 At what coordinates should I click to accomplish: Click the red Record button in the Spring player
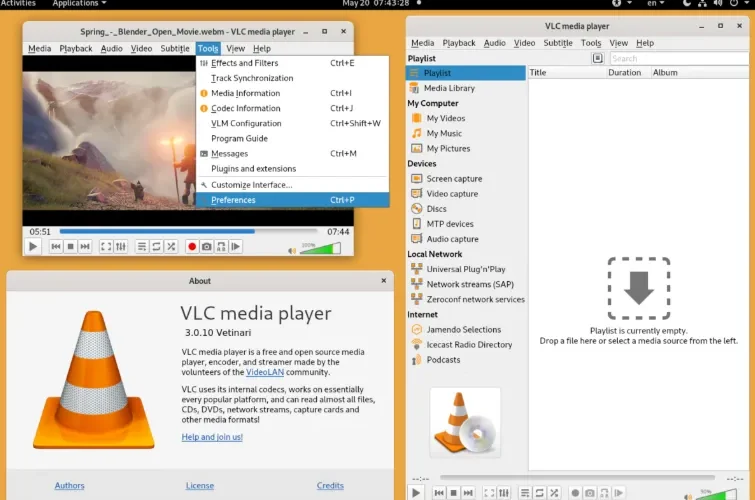(192, 247)
